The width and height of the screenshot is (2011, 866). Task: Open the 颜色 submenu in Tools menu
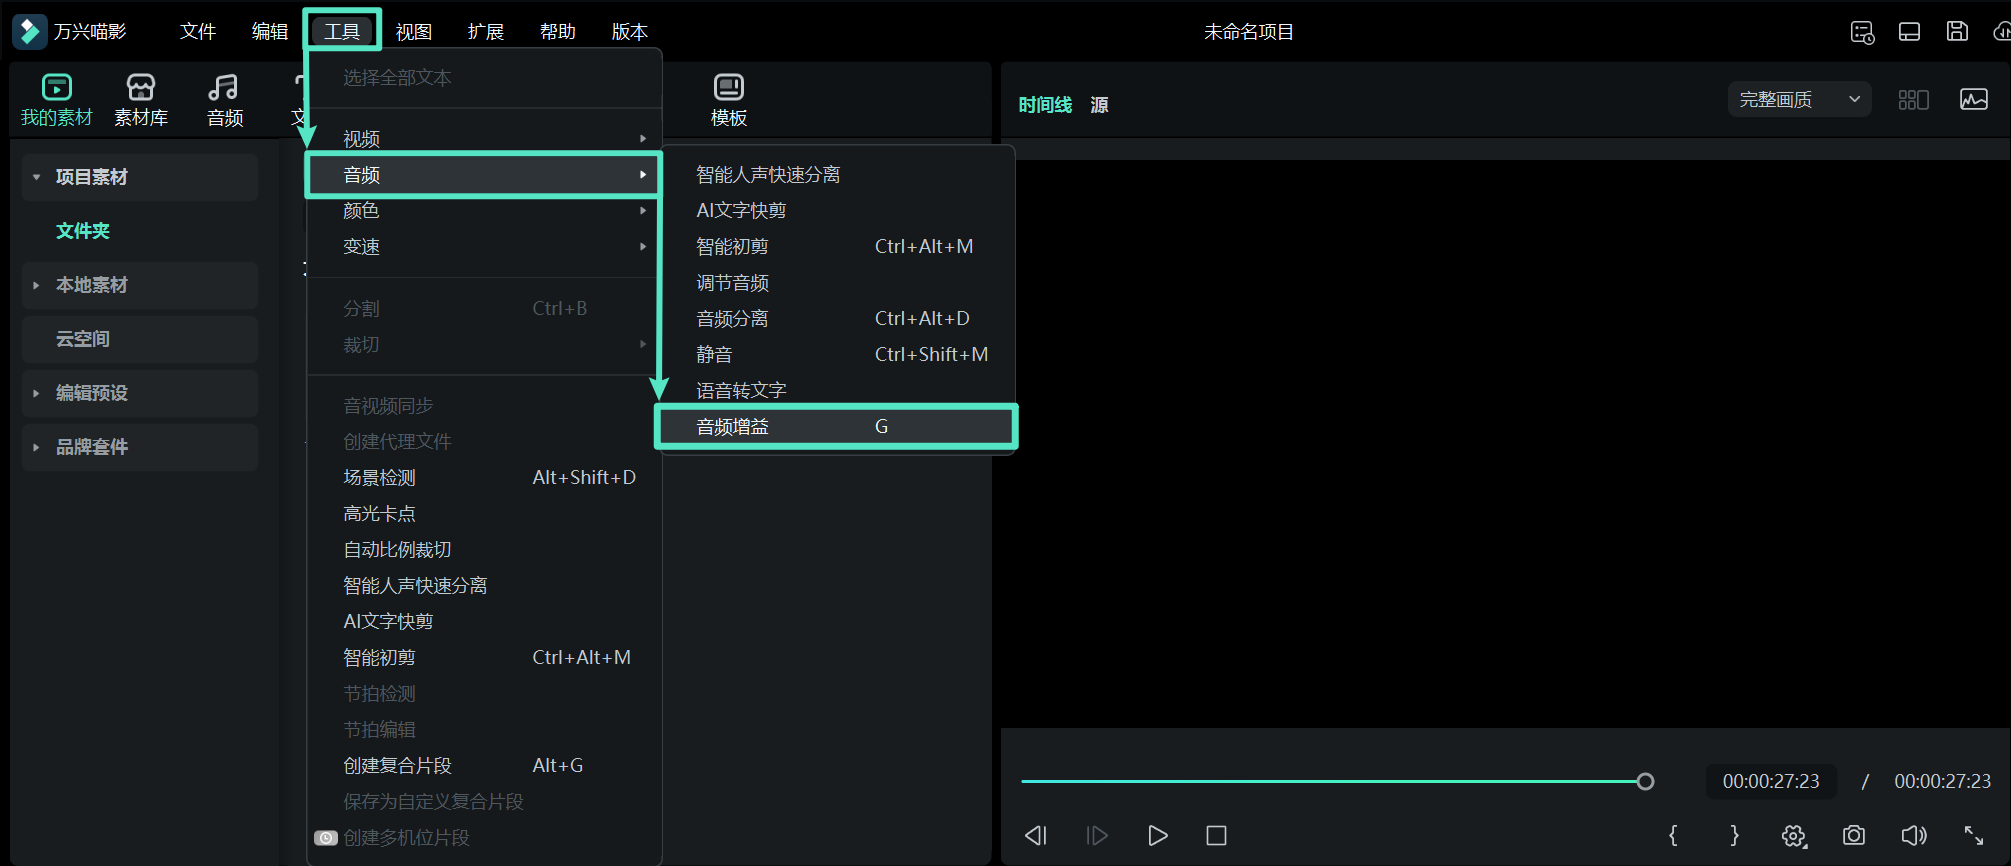pyautogui.click(x=484, y=211)
